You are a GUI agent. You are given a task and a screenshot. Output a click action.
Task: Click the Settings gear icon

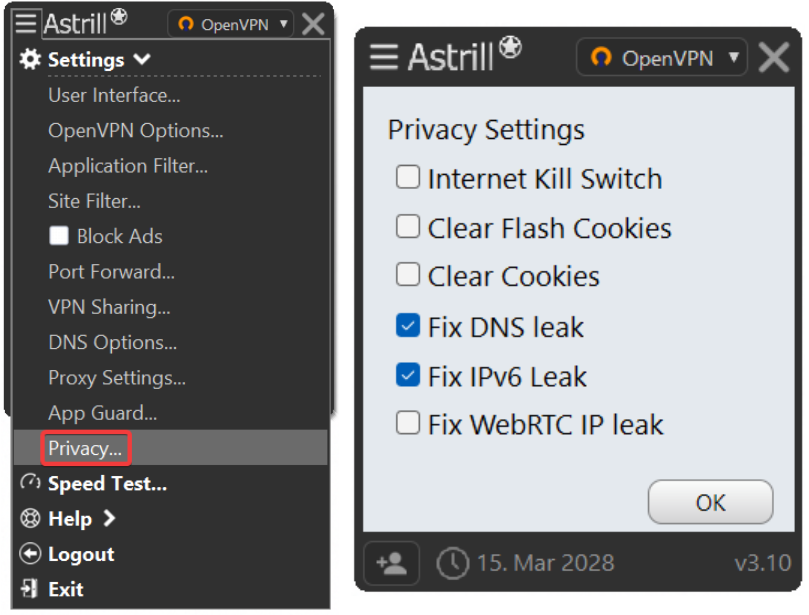coord(30,59)
